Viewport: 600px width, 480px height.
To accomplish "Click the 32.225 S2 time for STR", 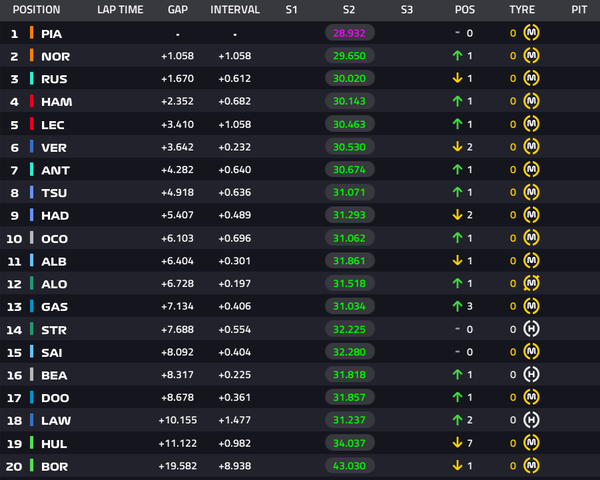I will tap(349, 329).
